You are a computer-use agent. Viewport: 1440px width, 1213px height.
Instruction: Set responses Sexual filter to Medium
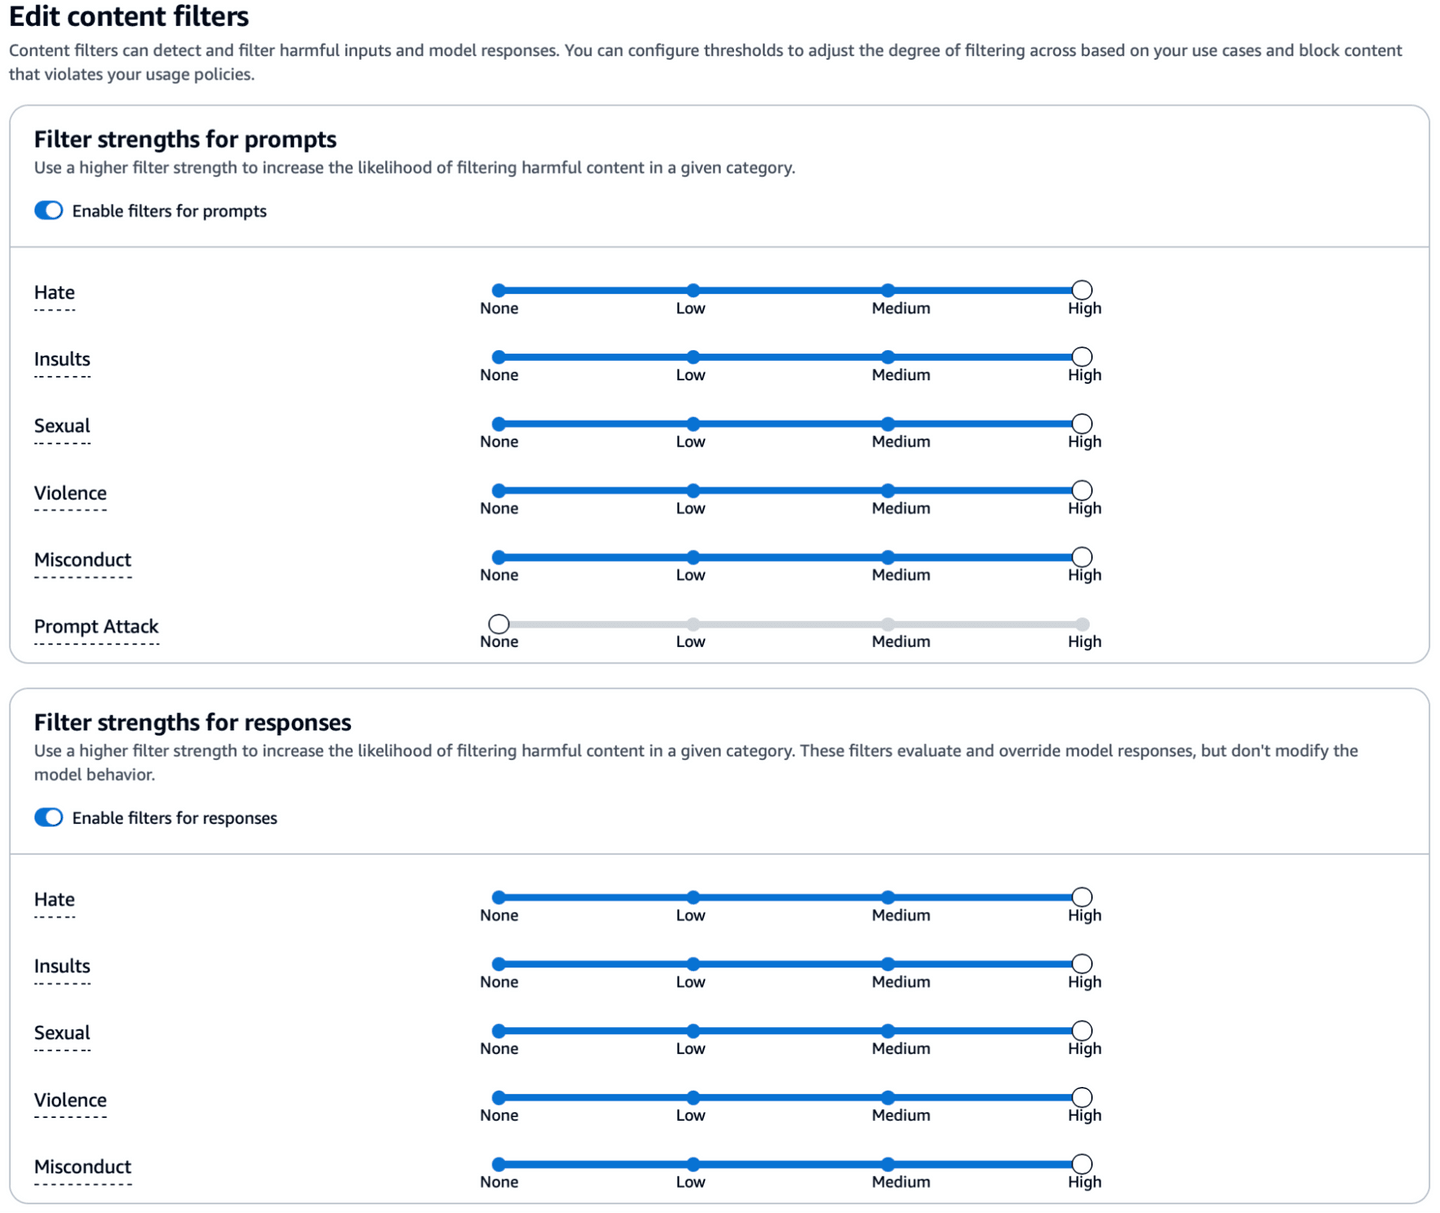(x=888, y=1031)
